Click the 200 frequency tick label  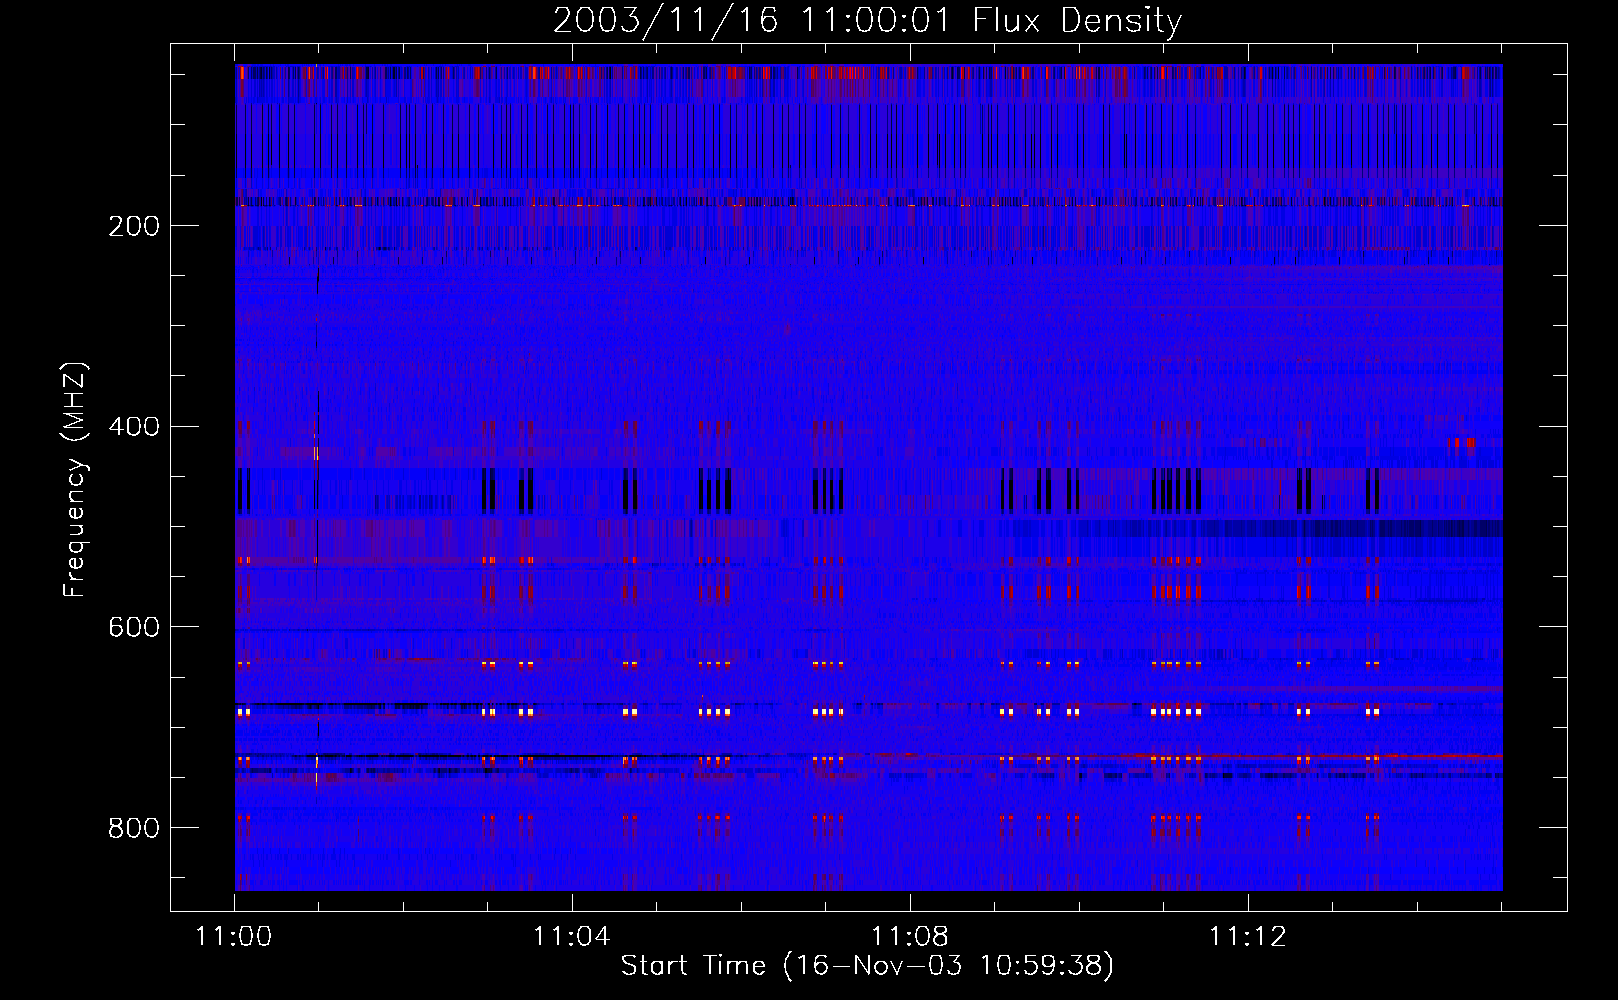point(134,226)
